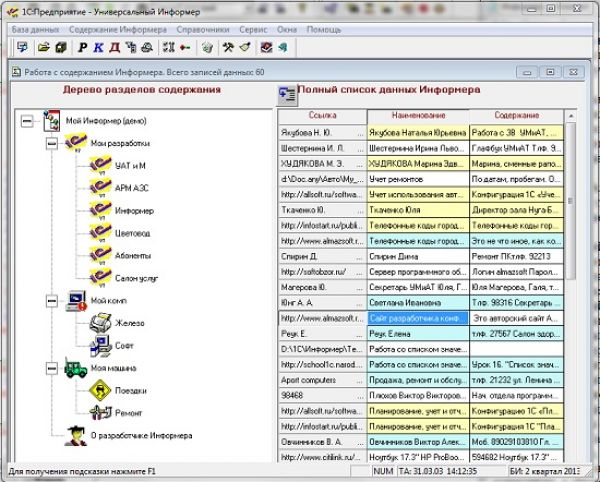Click the list icon beside Полный список header
This screenshot has width=600, height=482.
287,93
